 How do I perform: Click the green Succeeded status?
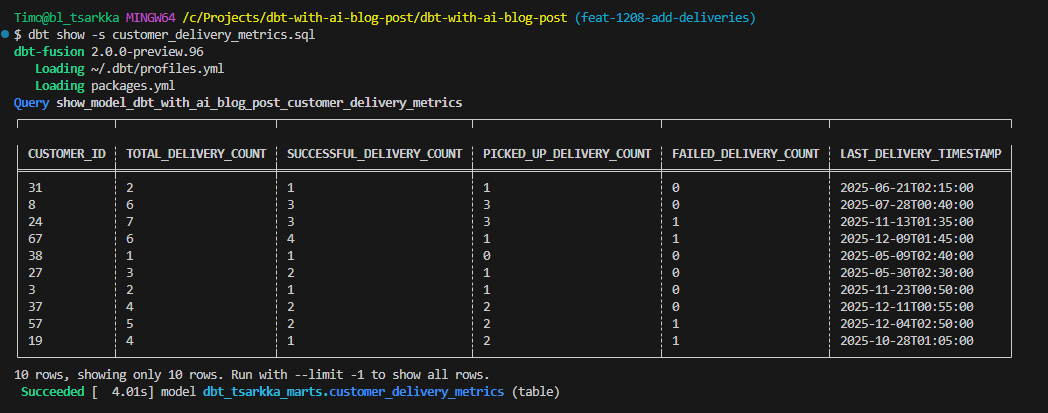[x=53, y=392]
